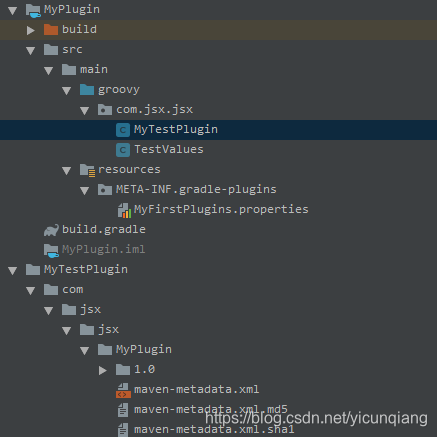Select the com folder label
This screenshot has height=437, width=437.
tap(73, 290)
